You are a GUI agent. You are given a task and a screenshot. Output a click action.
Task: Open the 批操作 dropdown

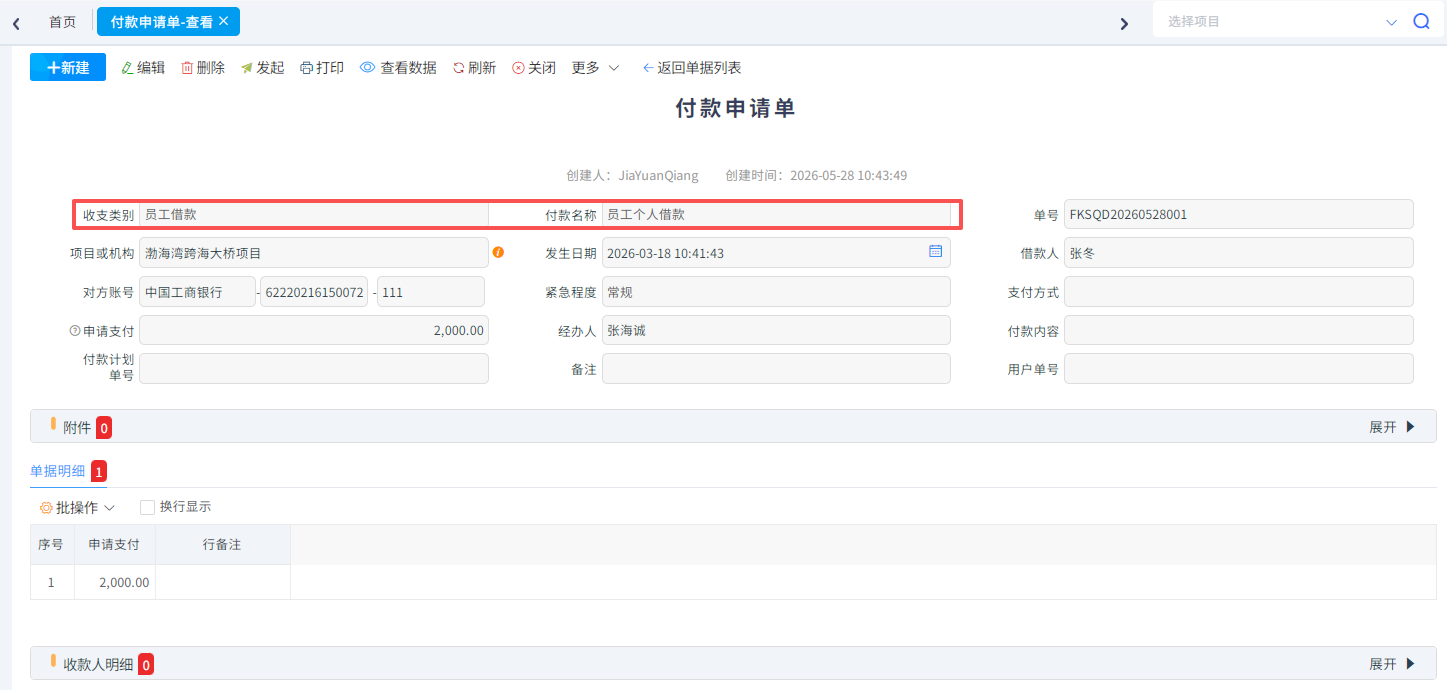(77, 507)
